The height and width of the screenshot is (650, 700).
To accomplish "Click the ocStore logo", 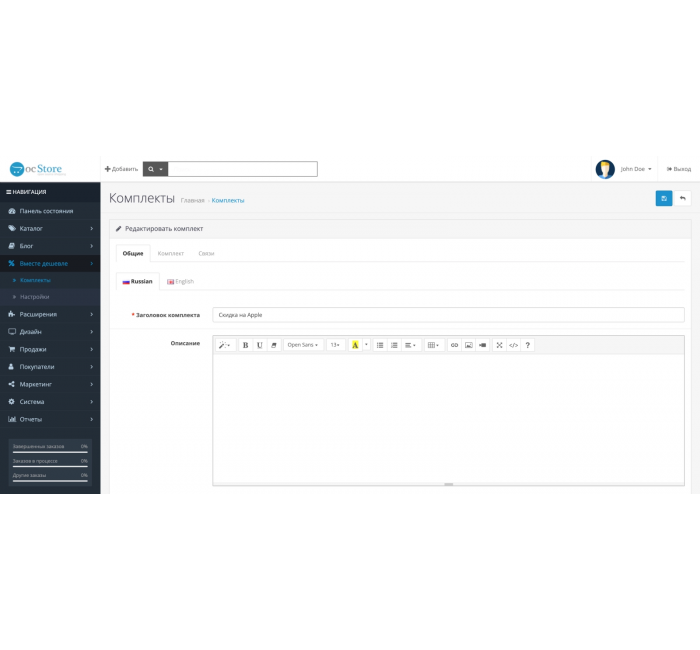I will coord(37,169).
